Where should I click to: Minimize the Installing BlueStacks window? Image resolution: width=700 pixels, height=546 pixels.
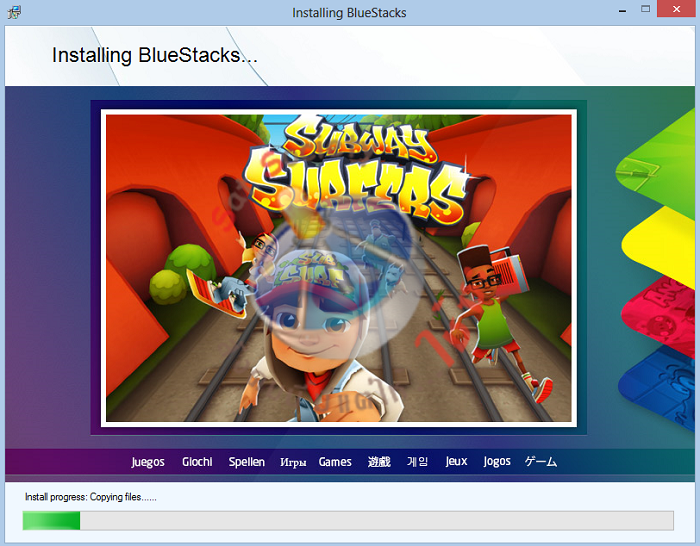622,10
